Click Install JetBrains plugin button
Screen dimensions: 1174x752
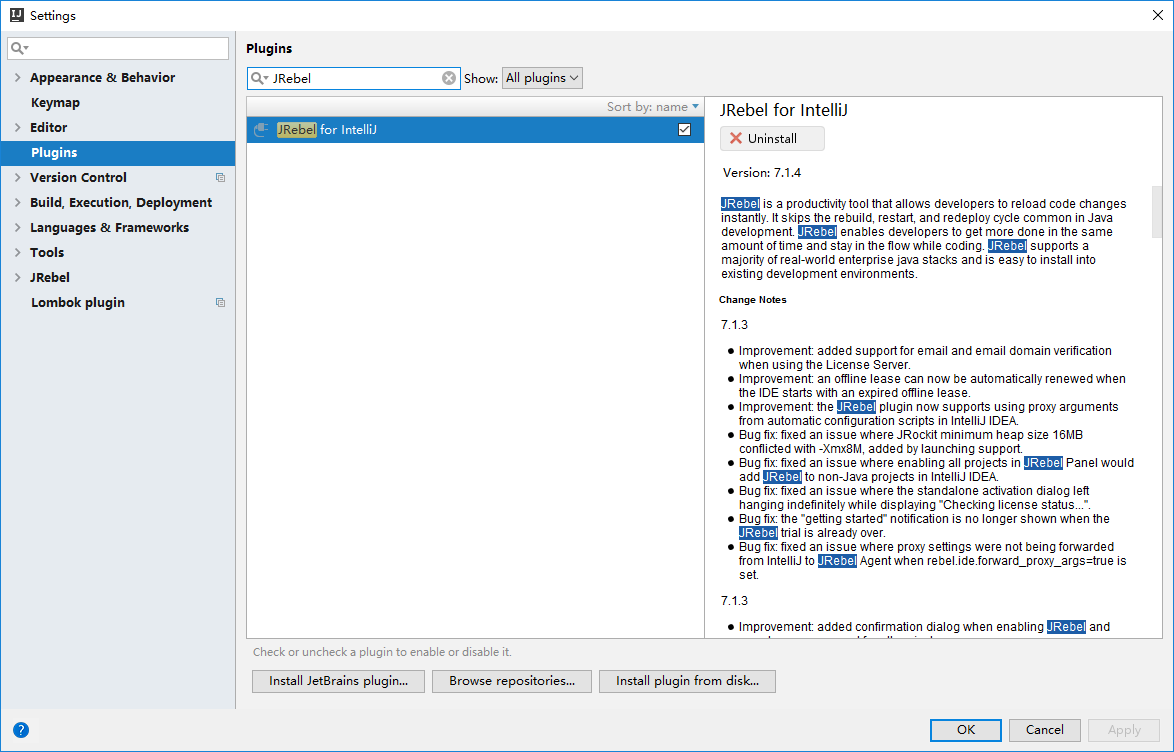point(338,681)
